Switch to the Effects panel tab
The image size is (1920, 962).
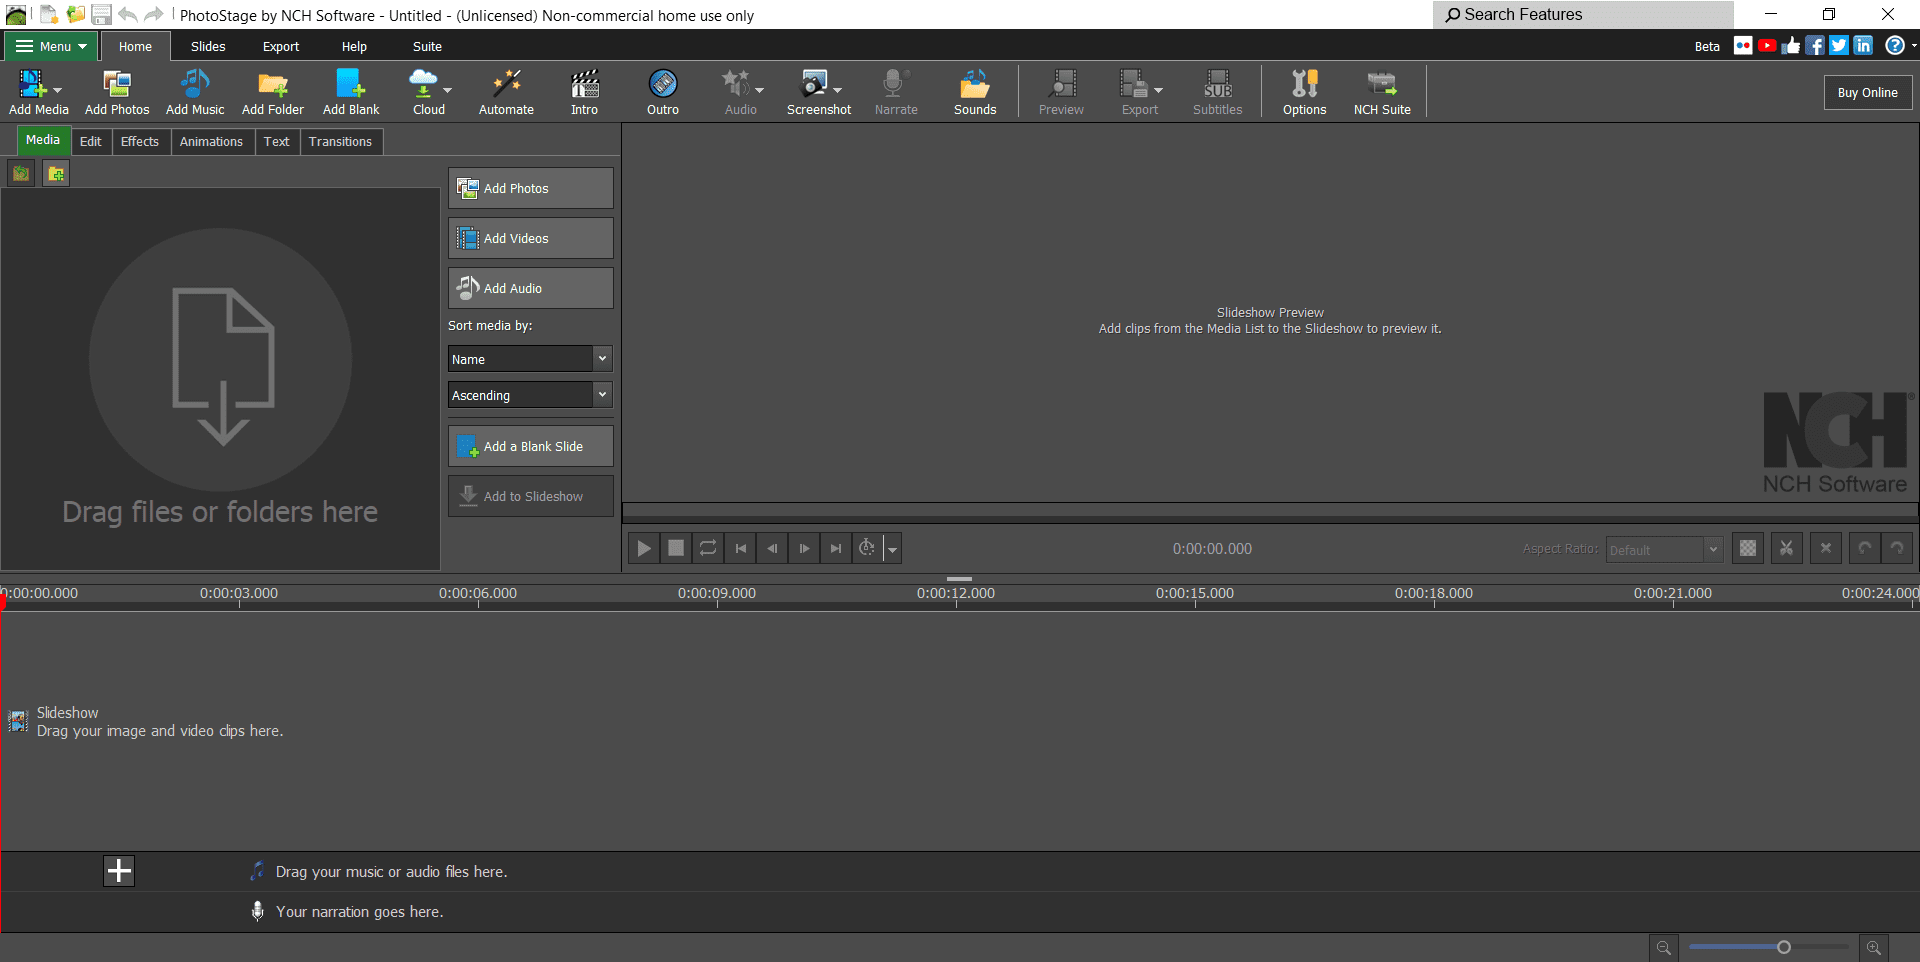[140, 141]
